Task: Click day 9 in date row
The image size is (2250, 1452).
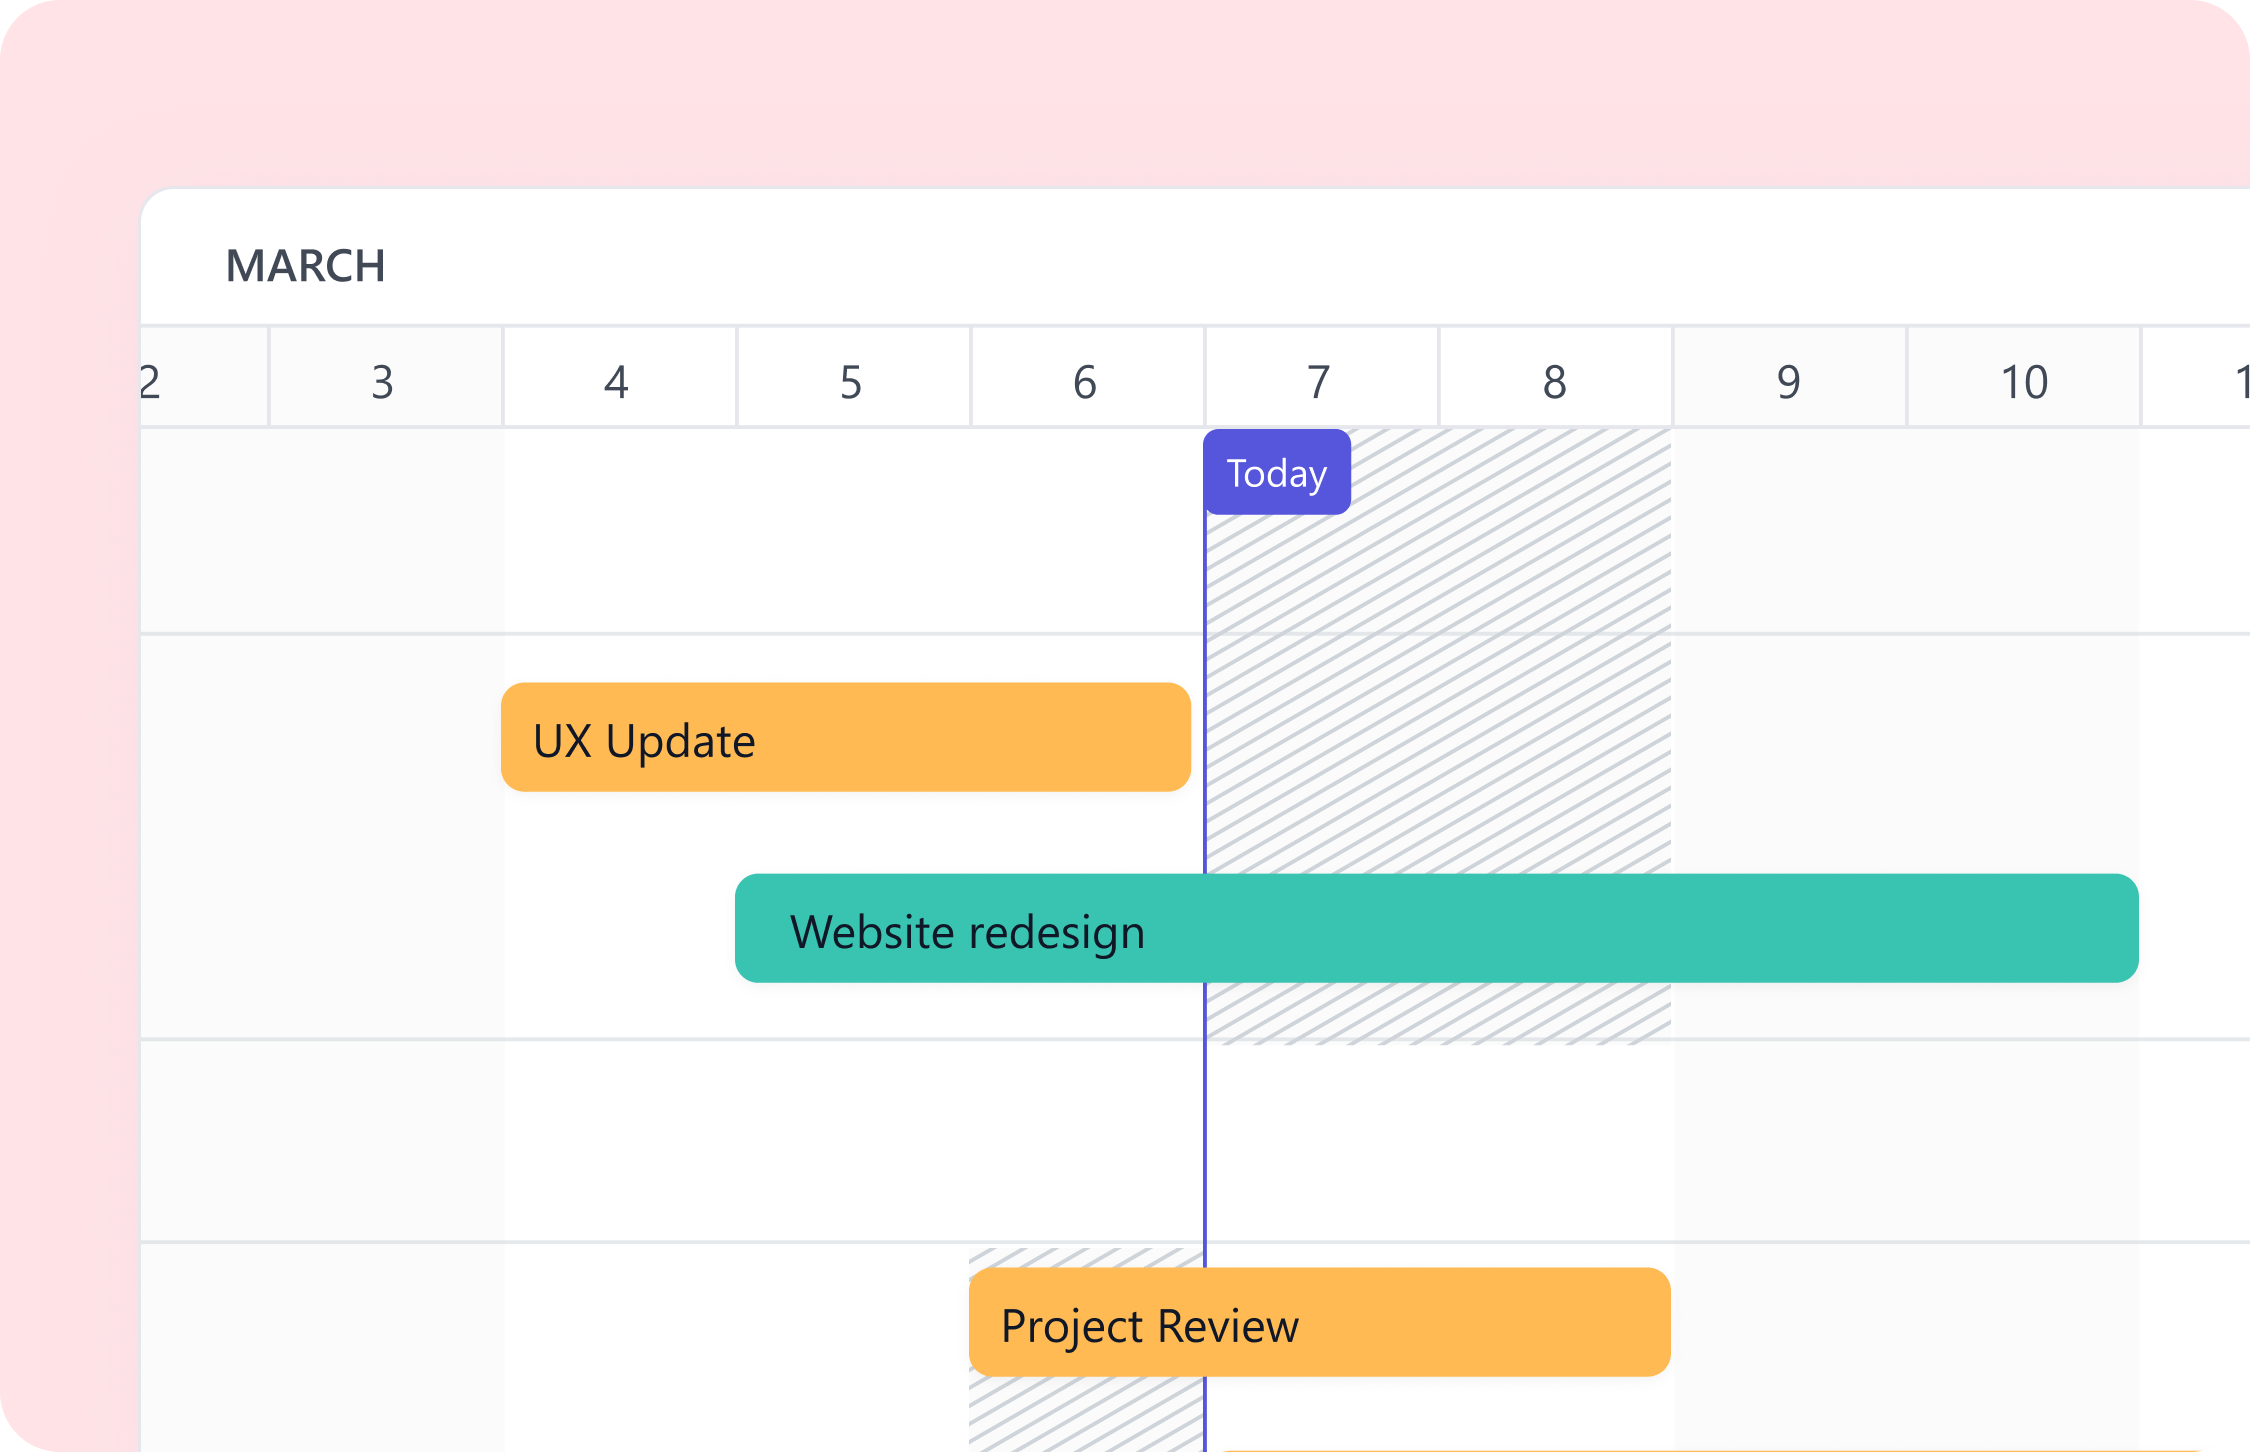Action: (1788, 381)
